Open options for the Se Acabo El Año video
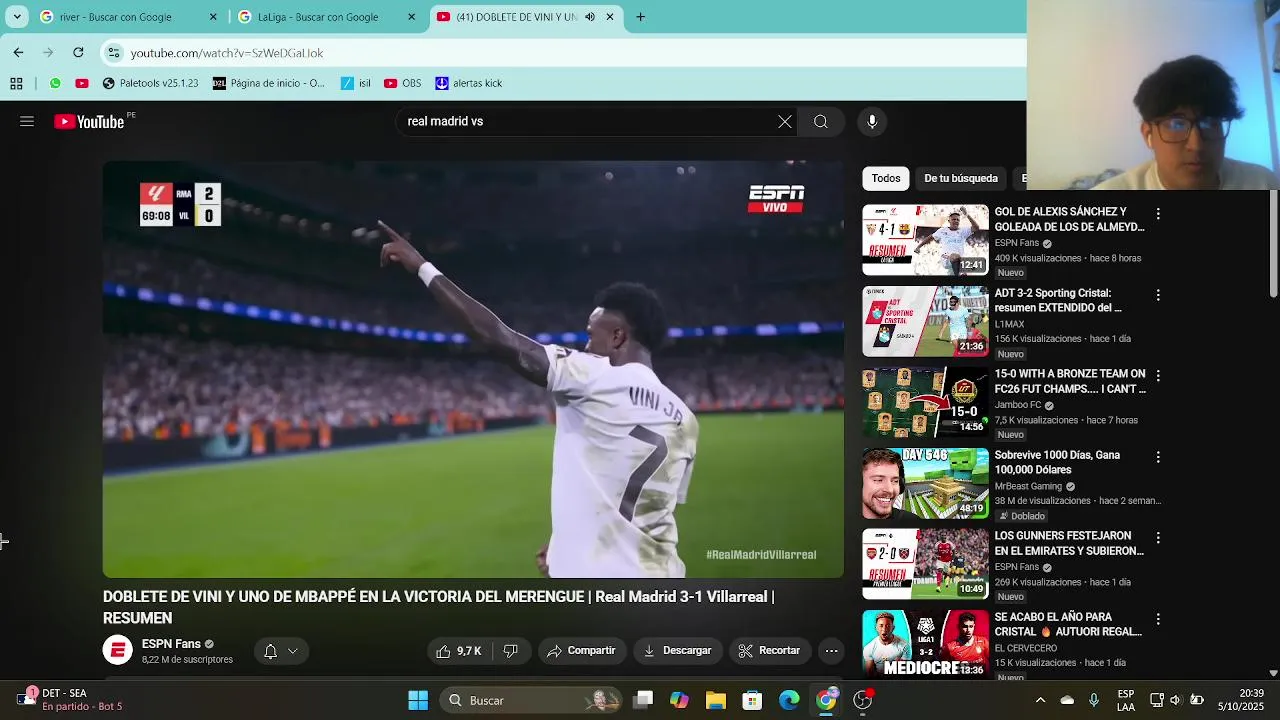This screenshot has width=1280, height=720. click(1158, 619)
